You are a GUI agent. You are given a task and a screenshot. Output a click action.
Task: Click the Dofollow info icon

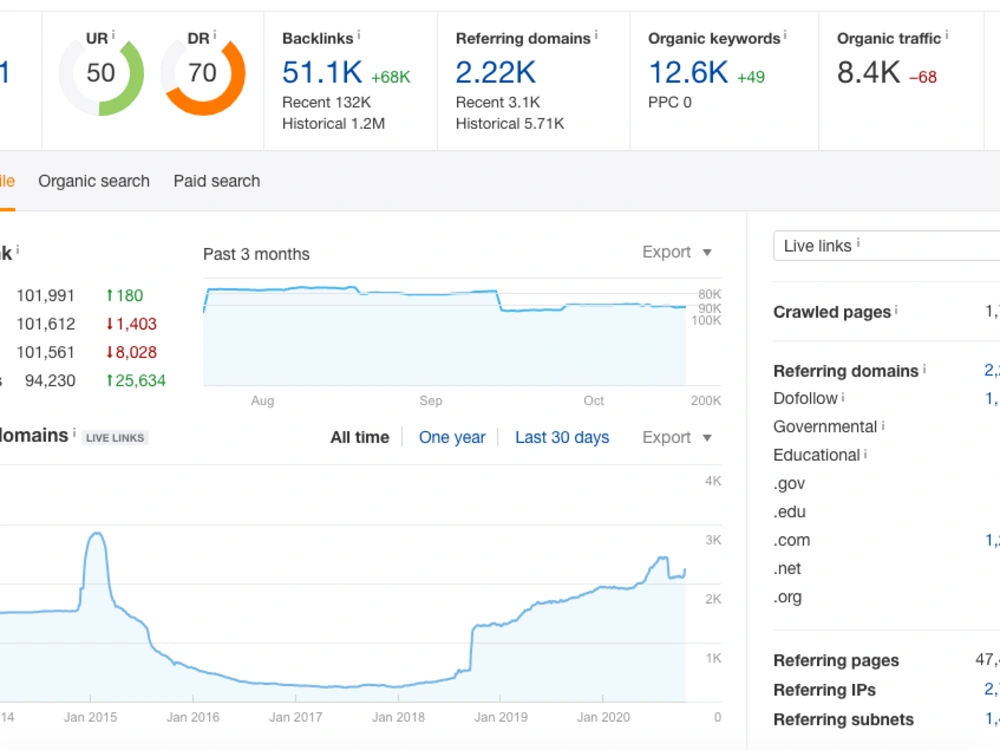click(843, 397)
